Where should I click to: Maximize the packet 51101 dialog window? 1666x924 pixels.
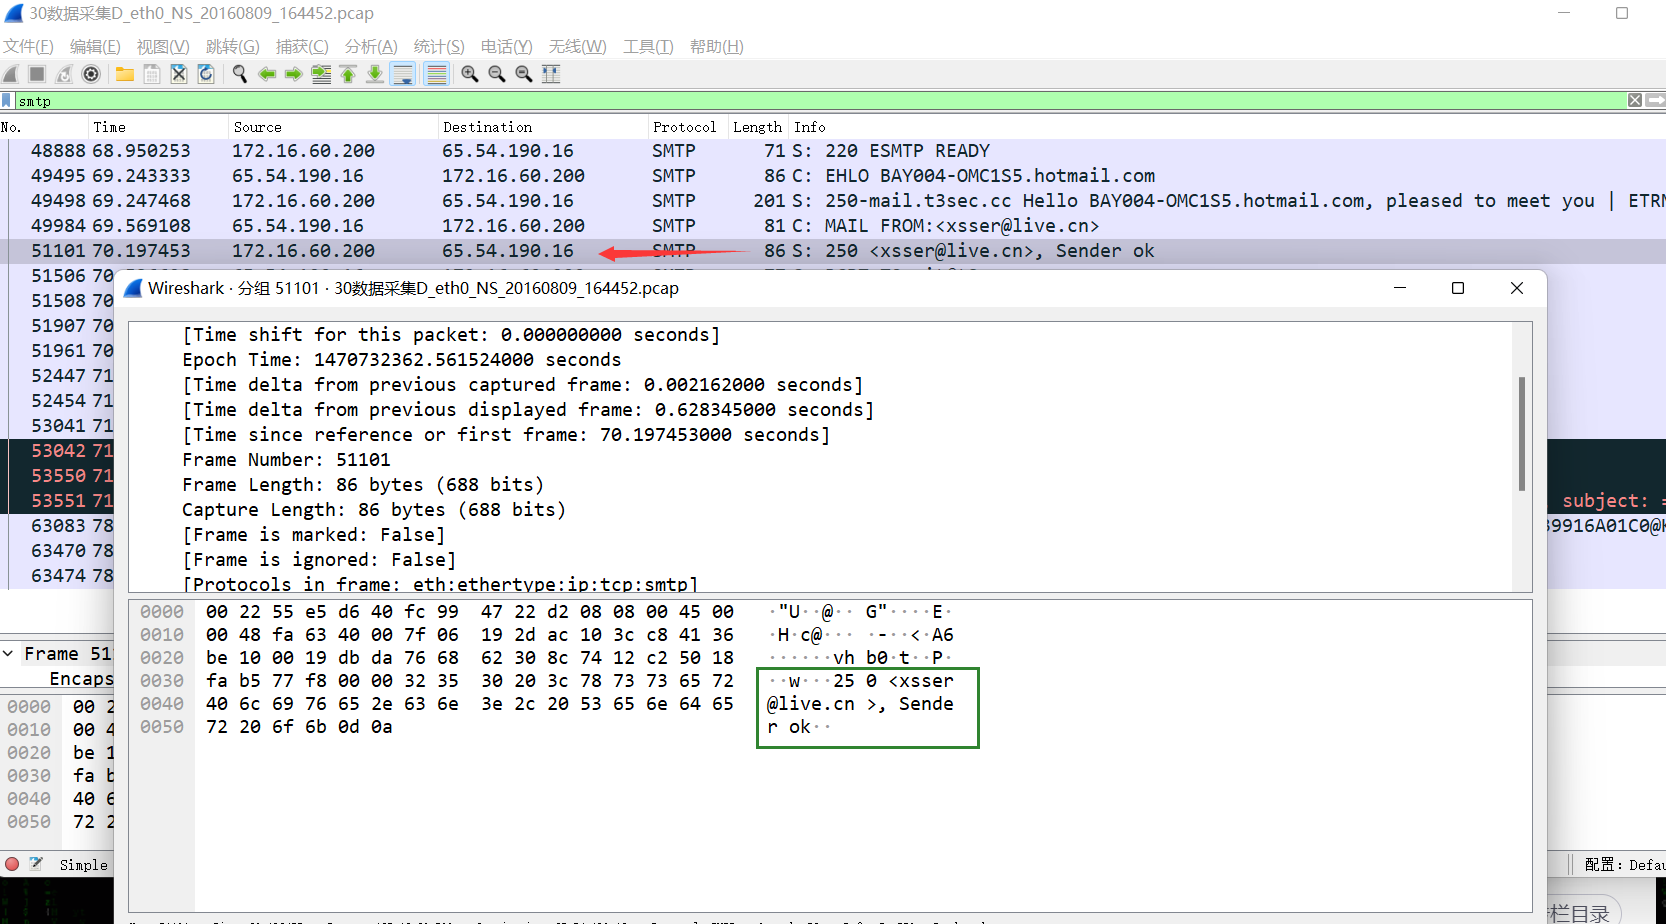tap(1458, 288)
